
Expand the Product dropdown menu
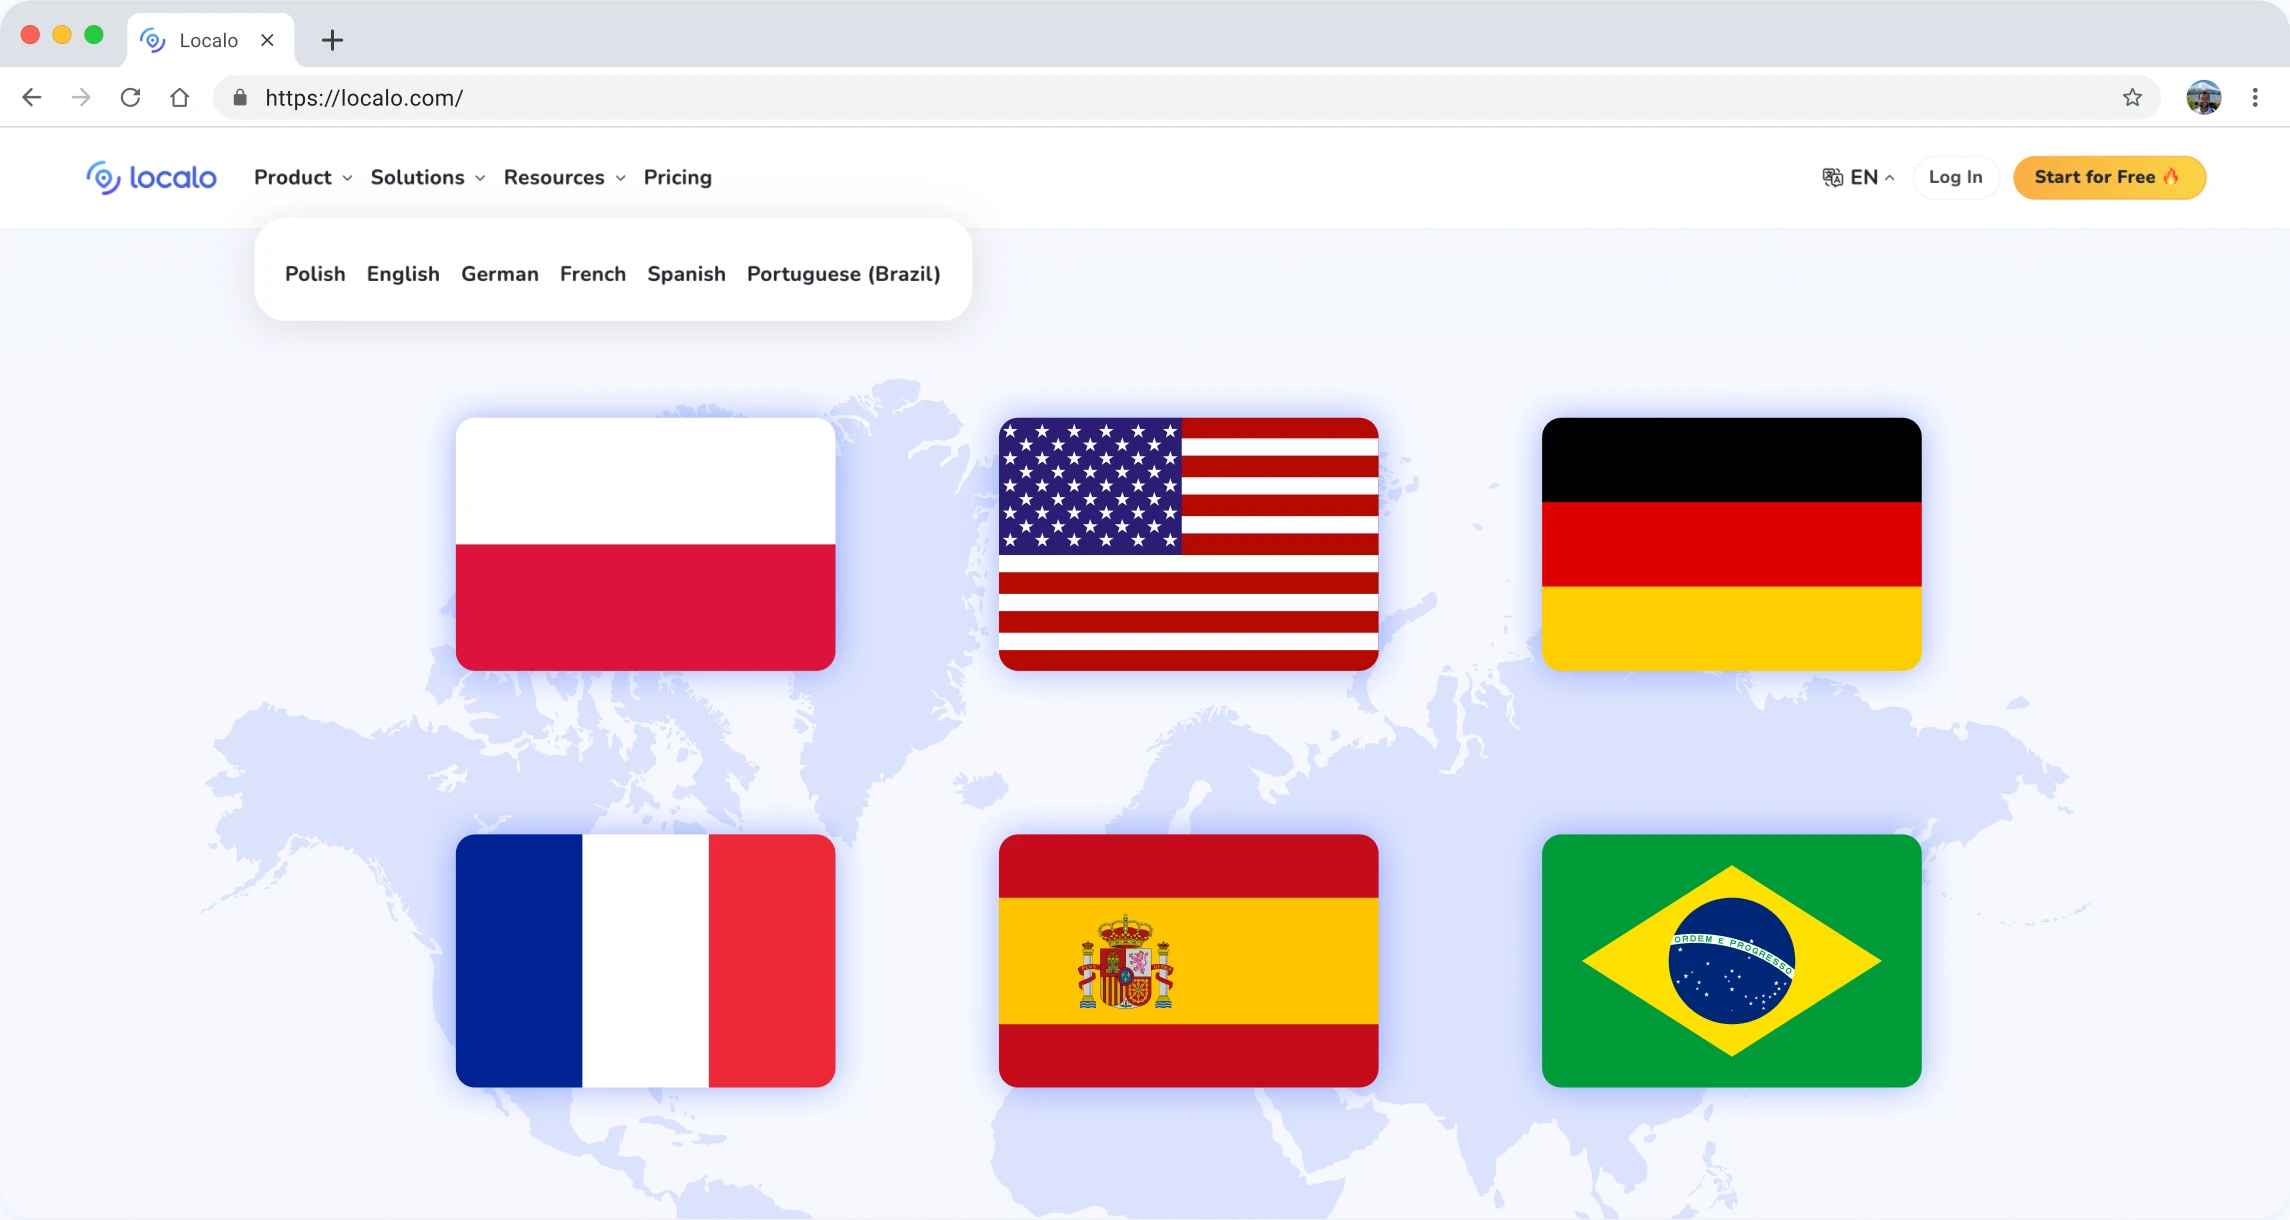pyautogui.click(x=302, y=177)
